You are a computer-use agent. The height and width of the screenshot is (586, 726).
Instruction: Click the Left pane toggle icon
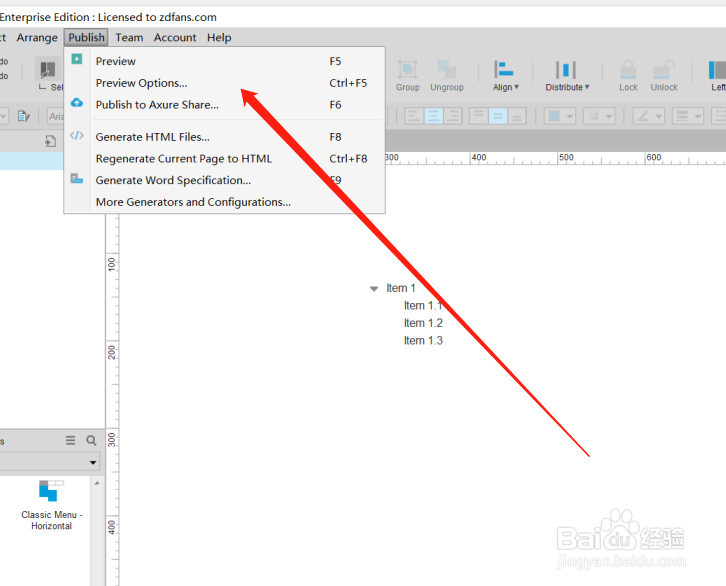717,70
